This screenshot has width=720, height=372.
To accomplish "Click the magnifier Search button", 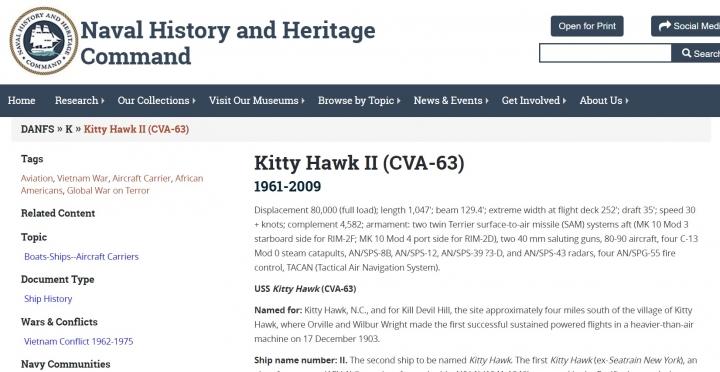I will pos(696,53).
